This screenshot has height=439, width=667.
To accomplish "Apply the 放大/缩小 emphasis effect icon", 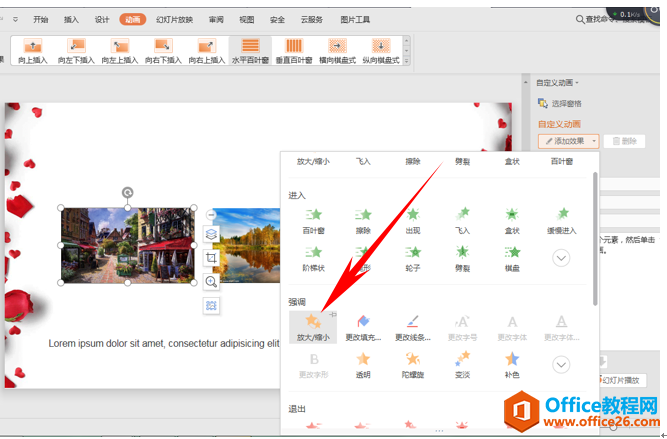I will point(314,321).
